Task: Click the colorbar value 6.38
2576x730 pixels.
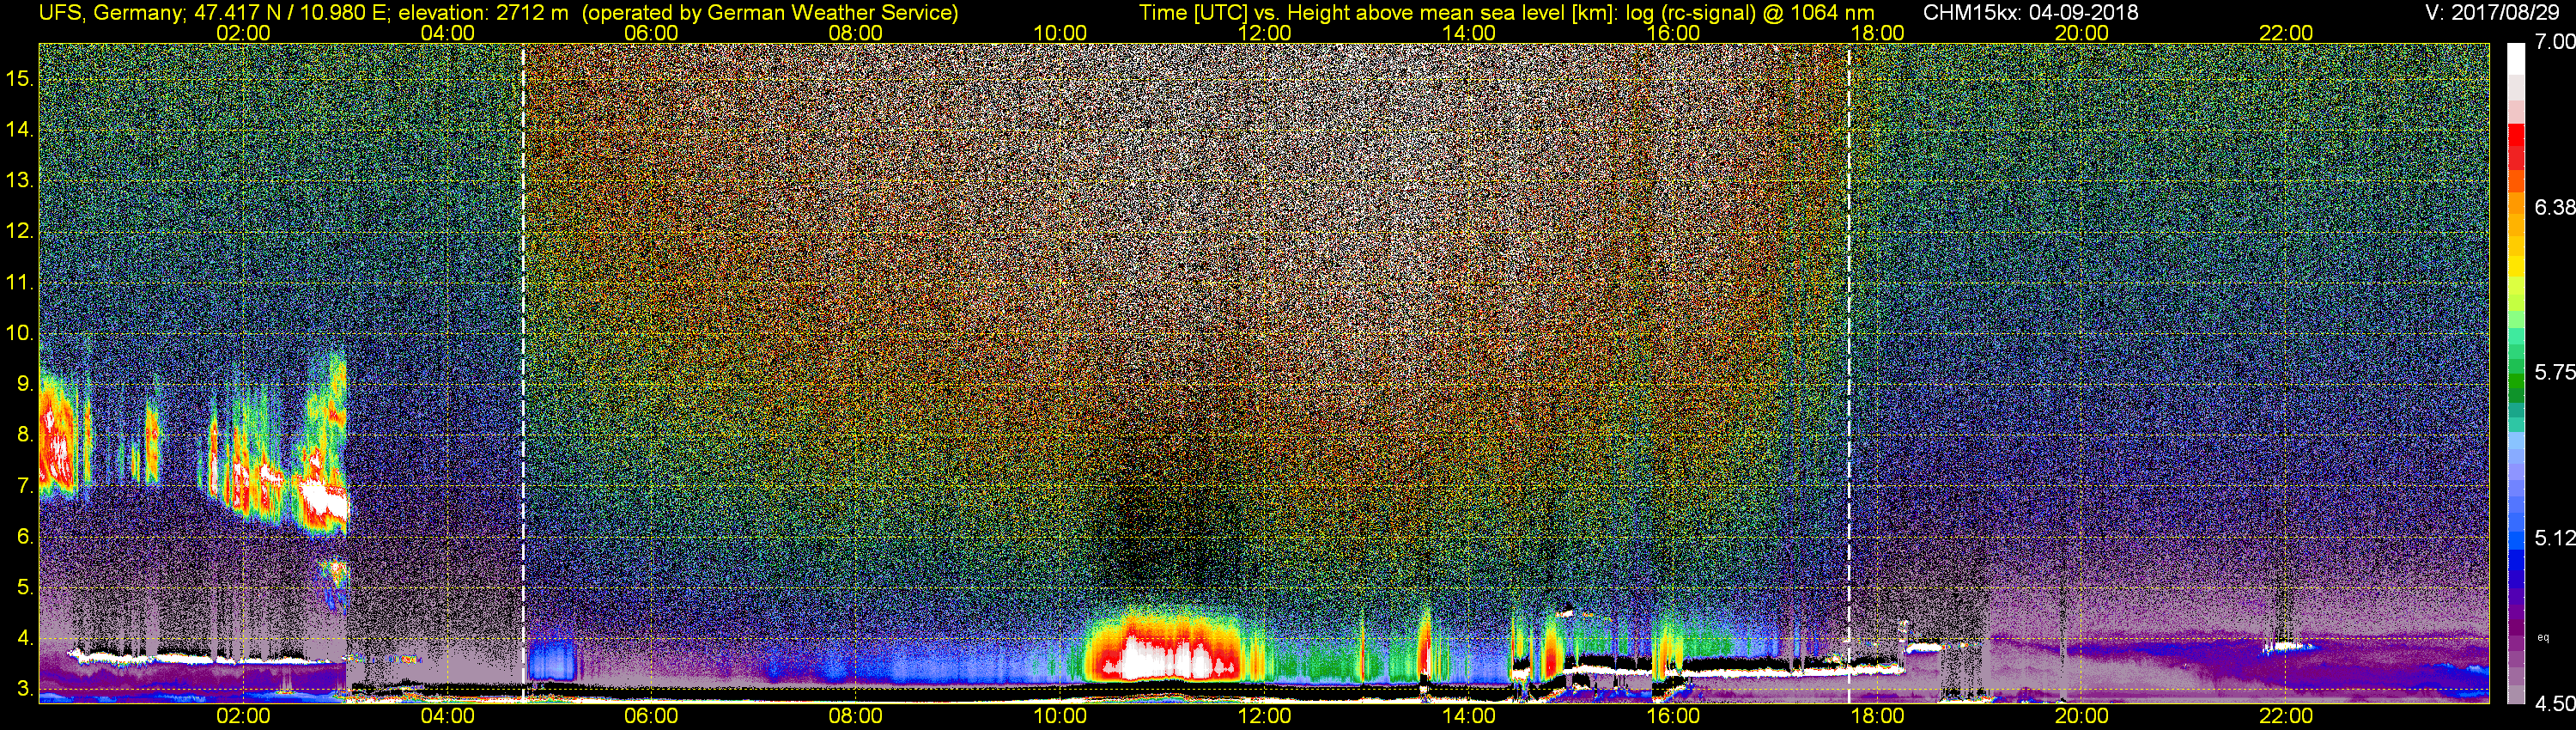Action: [x=2554, y=207]
